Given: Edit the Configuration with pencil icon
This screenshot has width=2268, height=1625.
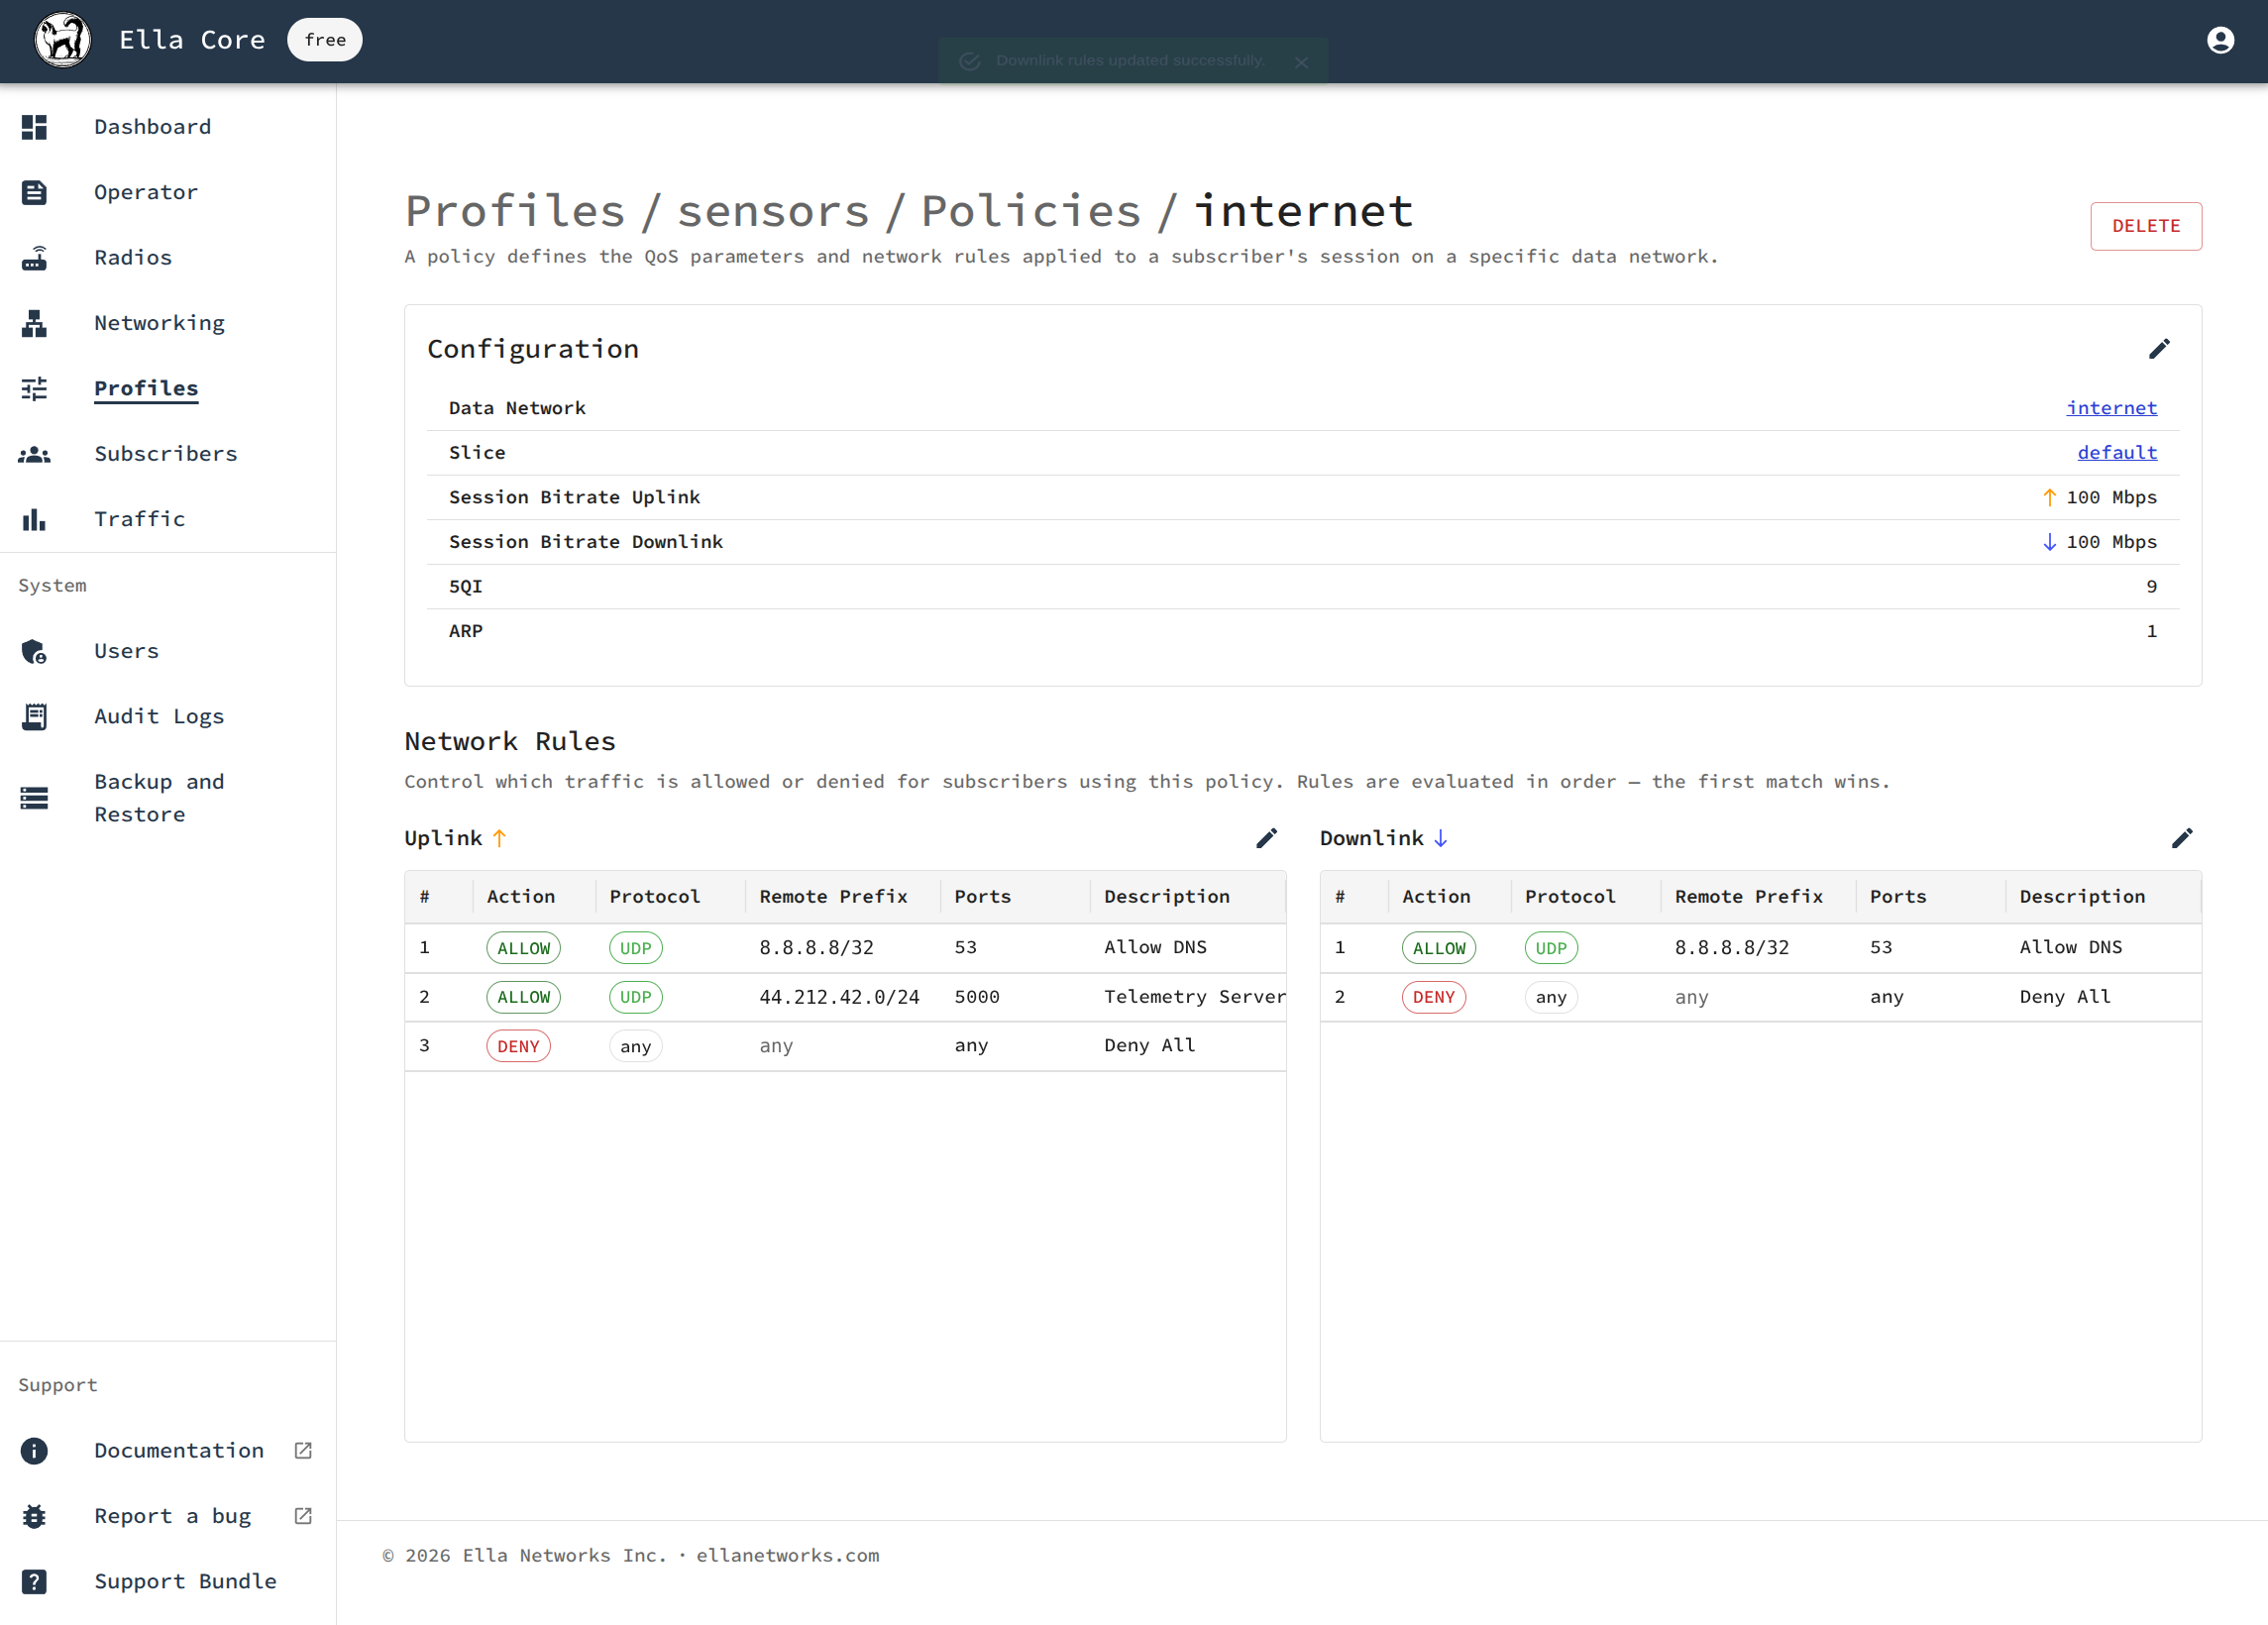Looking at the screenshot, I should pyautogui.click(x=2159, y=349).
